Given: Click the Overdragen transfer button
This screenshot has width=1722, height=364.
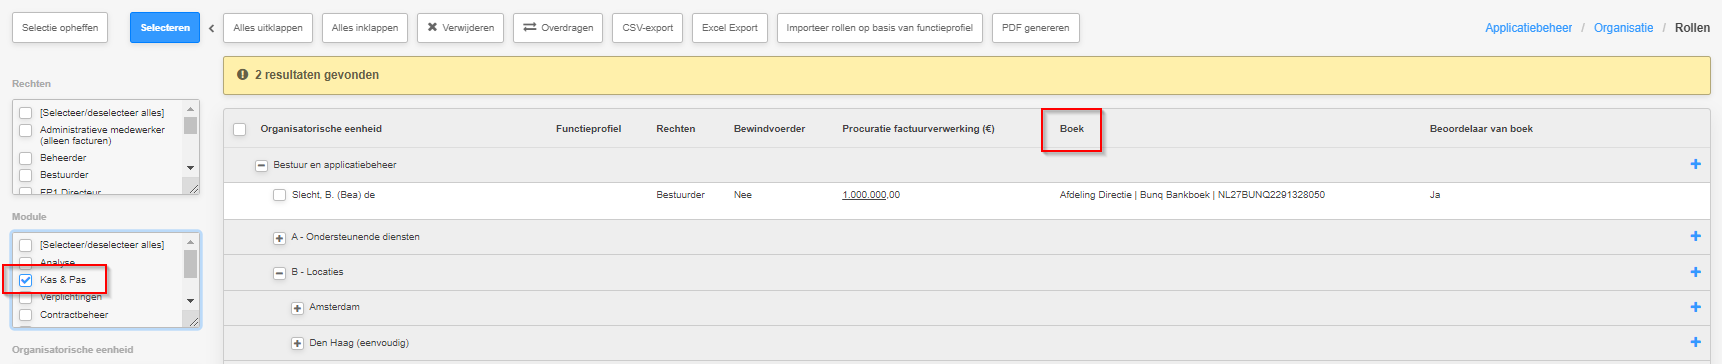Looking at the screenshot, I should [x=558, y=28].
